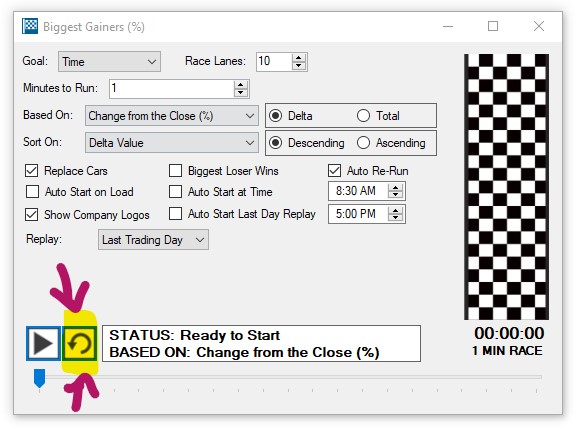579x428 pixels.
Task: Decrease the 5:00 PM replay time
Action: coord(395,218)
